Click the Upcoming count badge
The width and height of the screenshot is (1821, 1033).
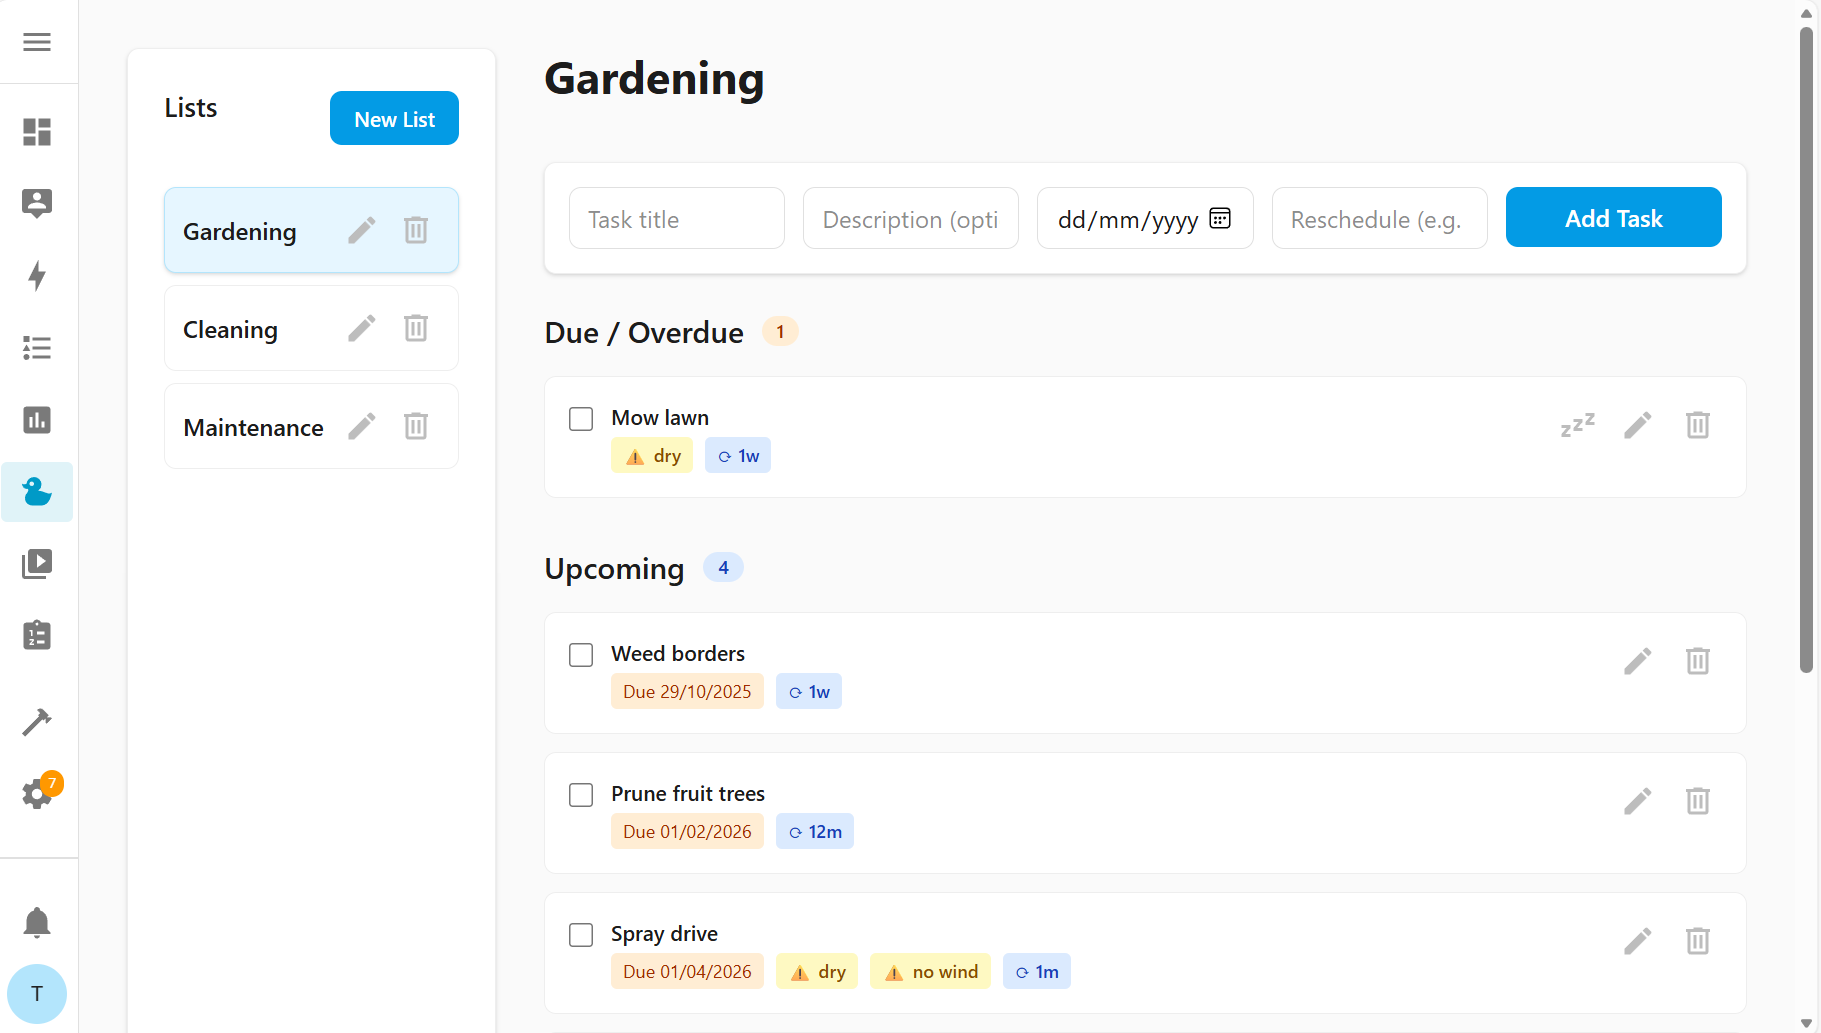click(x=723, y=567)
